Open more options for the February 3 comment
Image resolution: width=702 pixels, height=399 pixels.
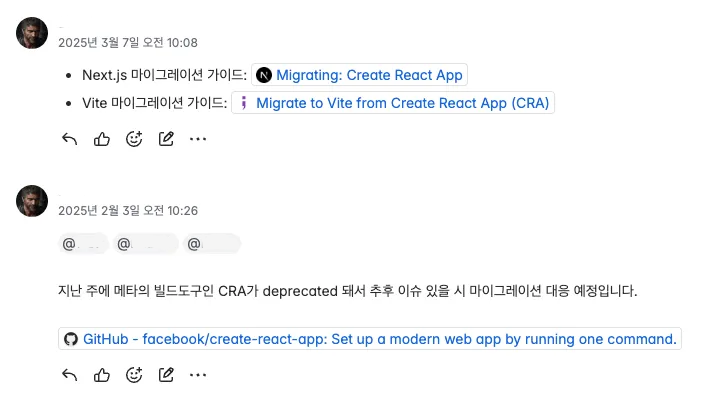pyautogui.click(x=198, y=375)
